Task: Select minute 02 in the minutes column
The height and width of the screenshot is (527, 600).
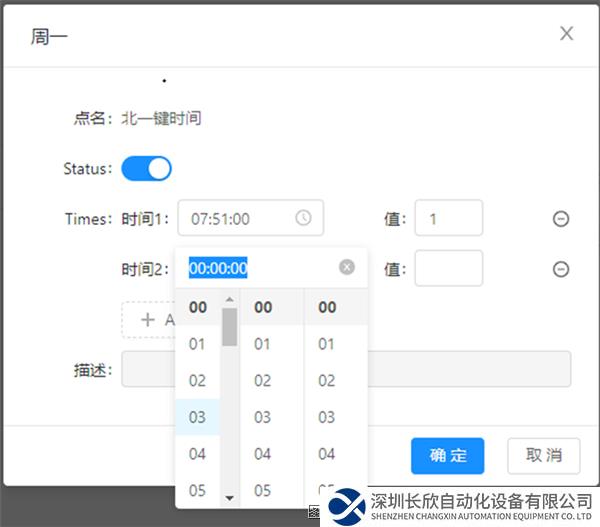Action: coord(262,380)
